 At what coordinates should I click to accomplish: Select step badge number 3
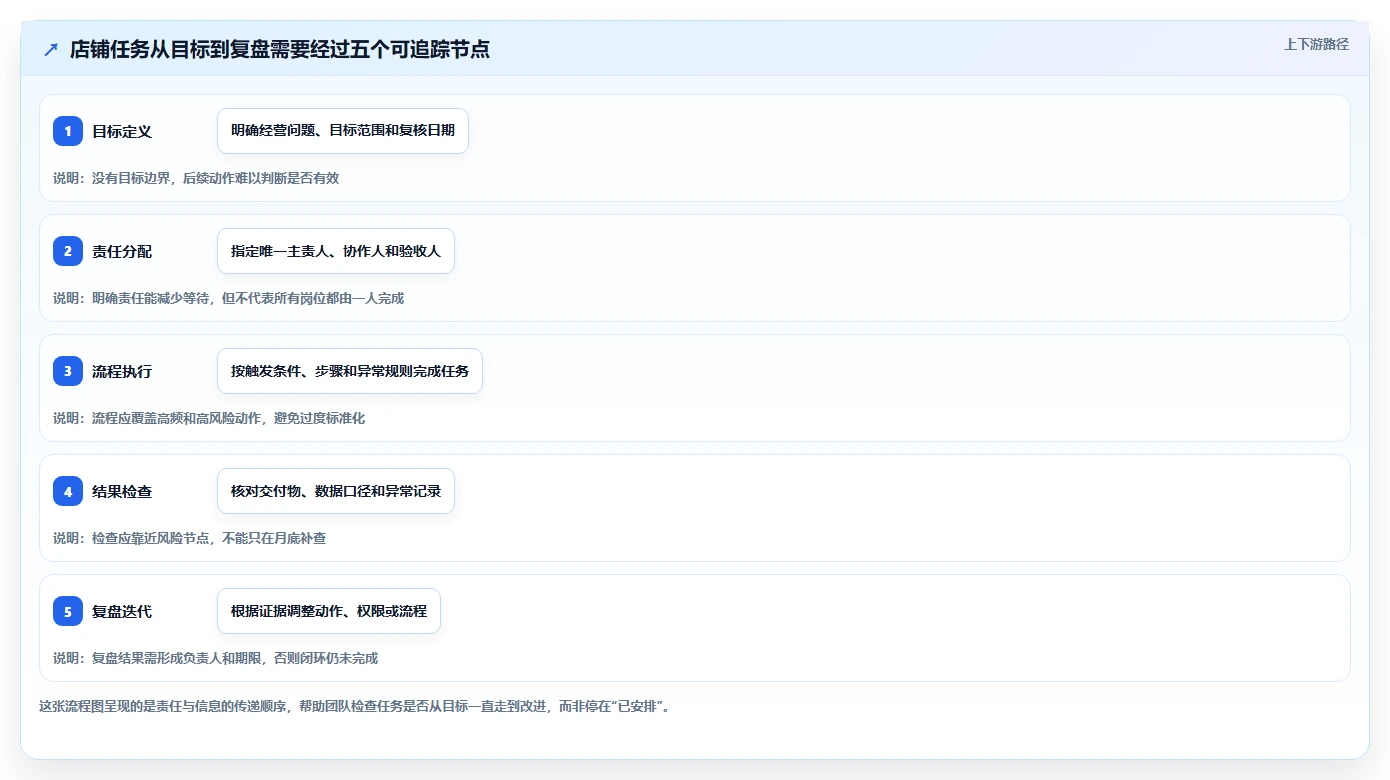68,371
